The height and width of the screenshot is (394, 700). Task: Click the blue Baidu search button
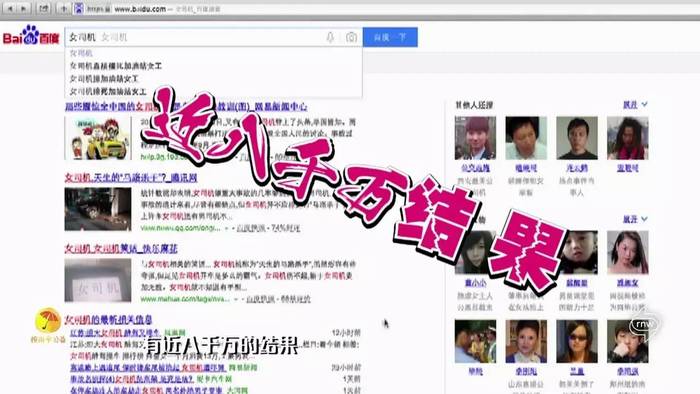(x=390, y=37)
